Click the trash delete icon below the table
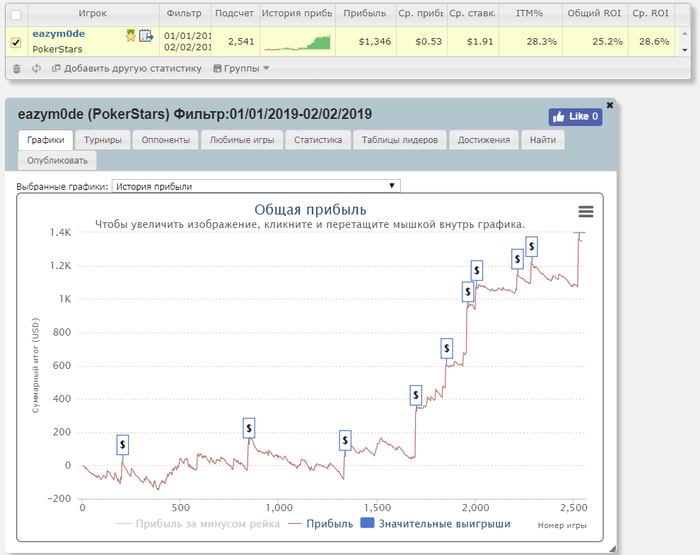This screenshot has width=700, height=555. [x=17, y=69]
